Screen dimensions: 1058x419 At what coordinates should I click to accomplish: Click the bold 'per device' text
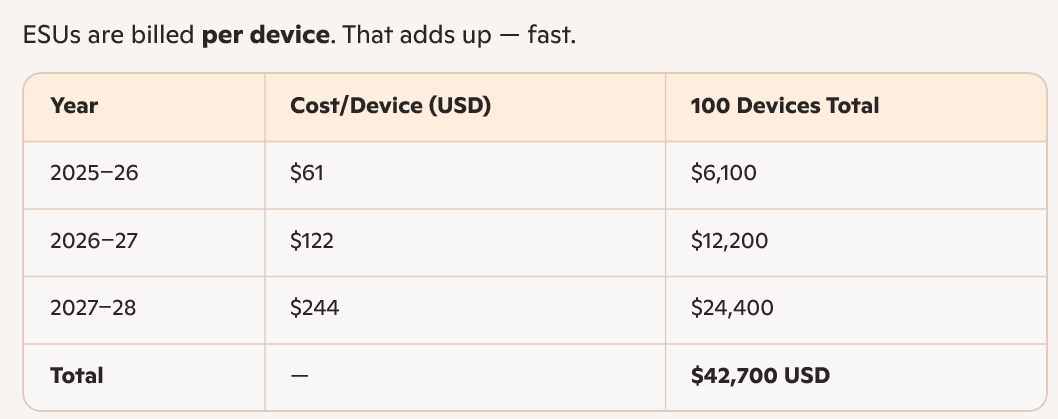tap(264, 35)
